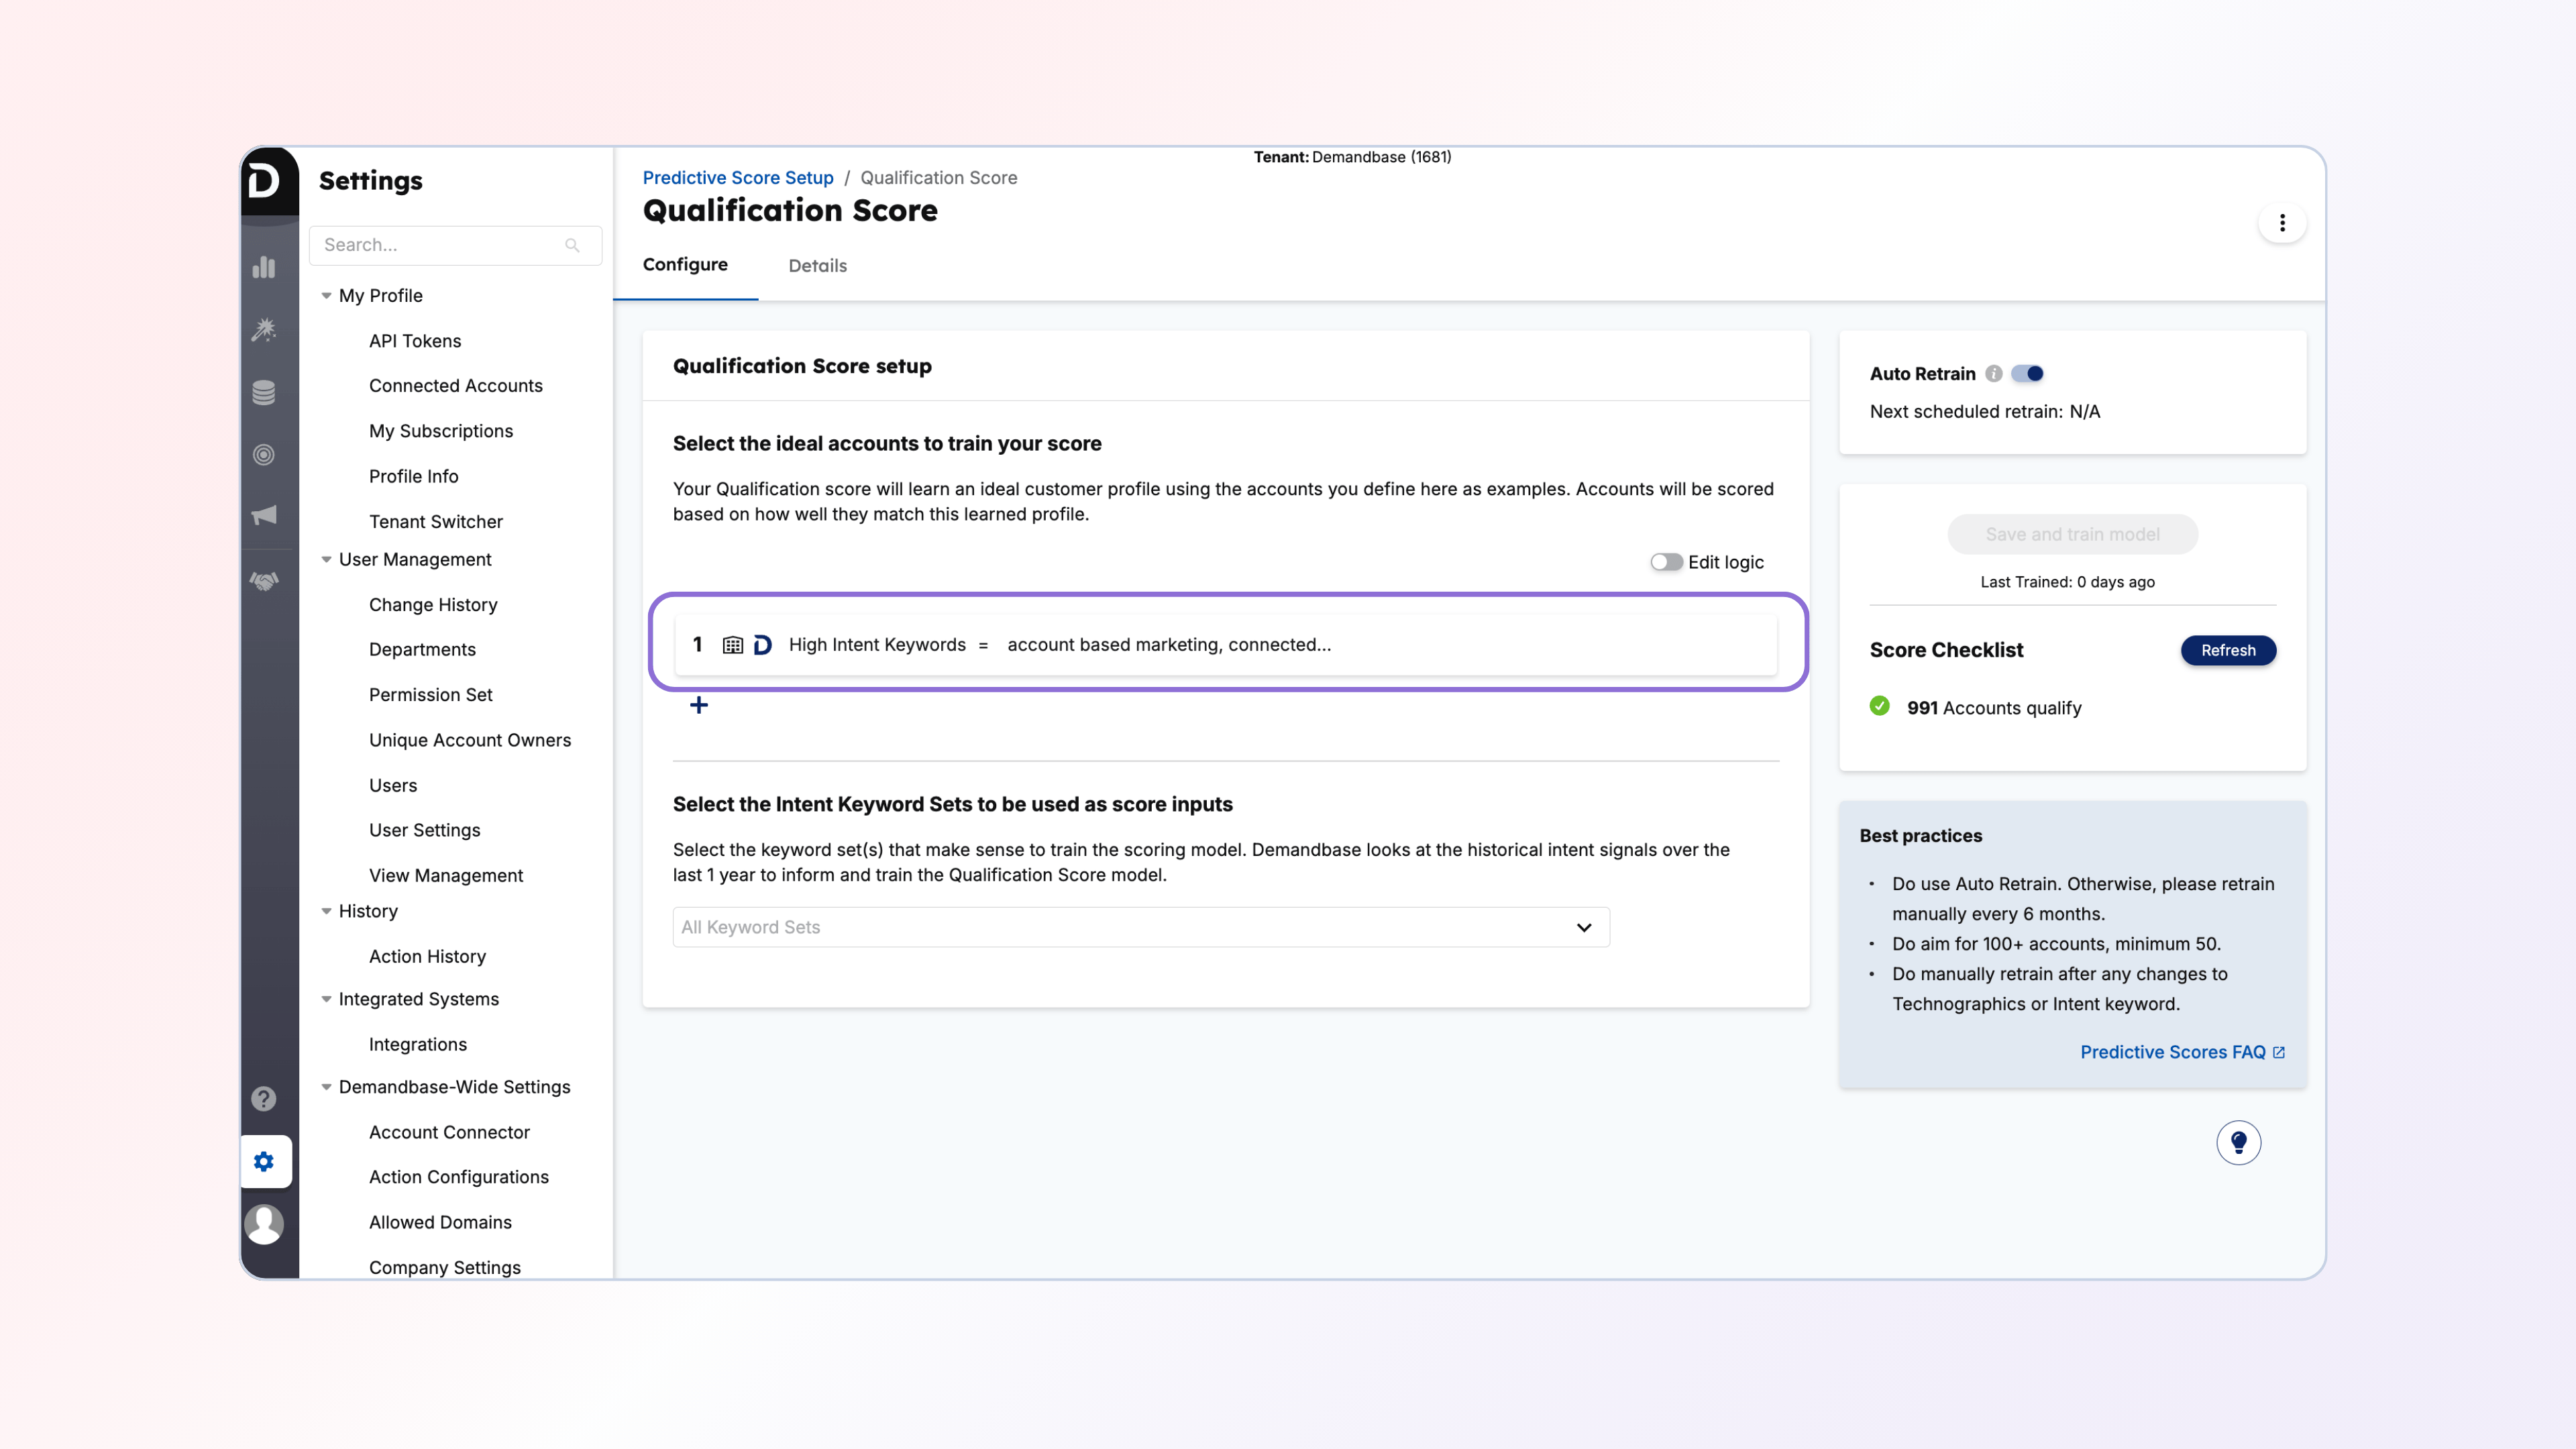The height and width of the screenshot is (1449, 2576).
Task: Open the handshake sidebar icon
Action: point(264,581)
